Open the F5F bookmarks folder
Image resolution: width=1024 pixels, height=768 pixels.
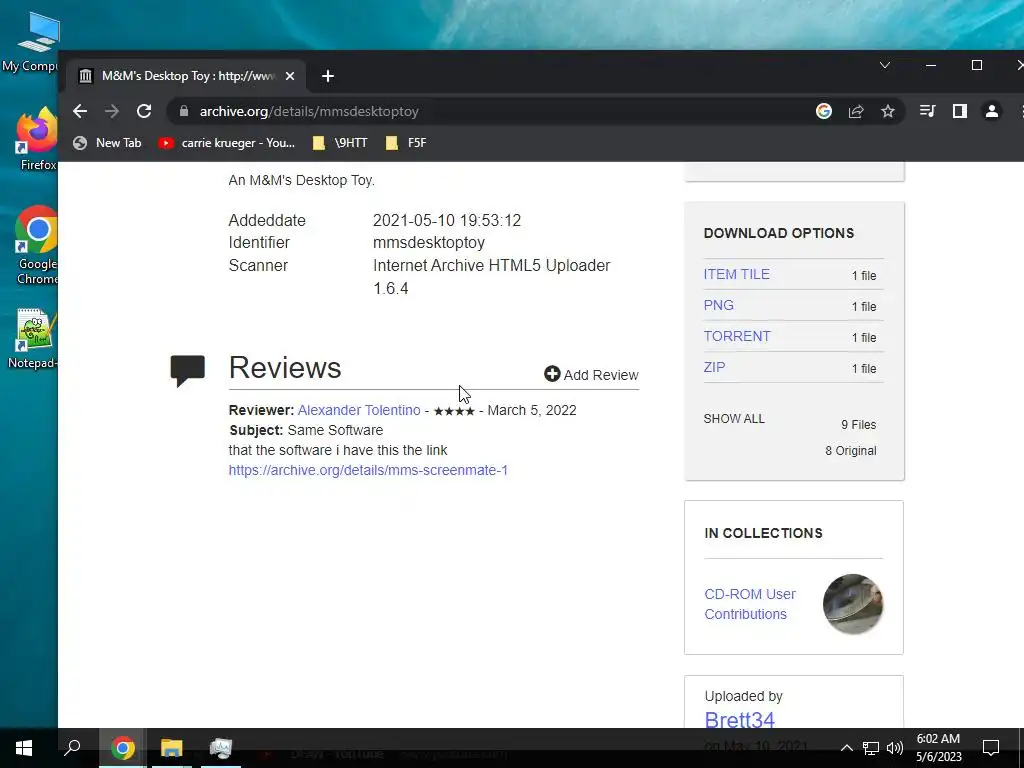point(406,143)
